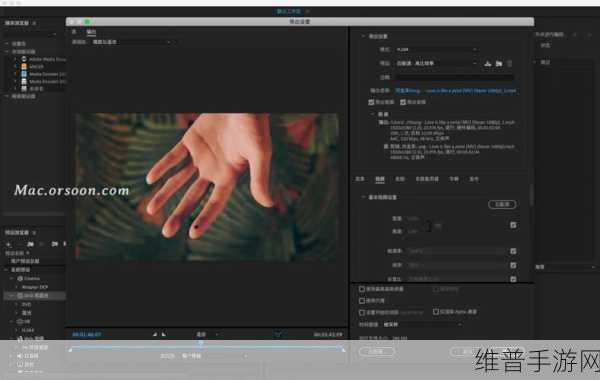Open the 字幕 tab

click(454, 179)
